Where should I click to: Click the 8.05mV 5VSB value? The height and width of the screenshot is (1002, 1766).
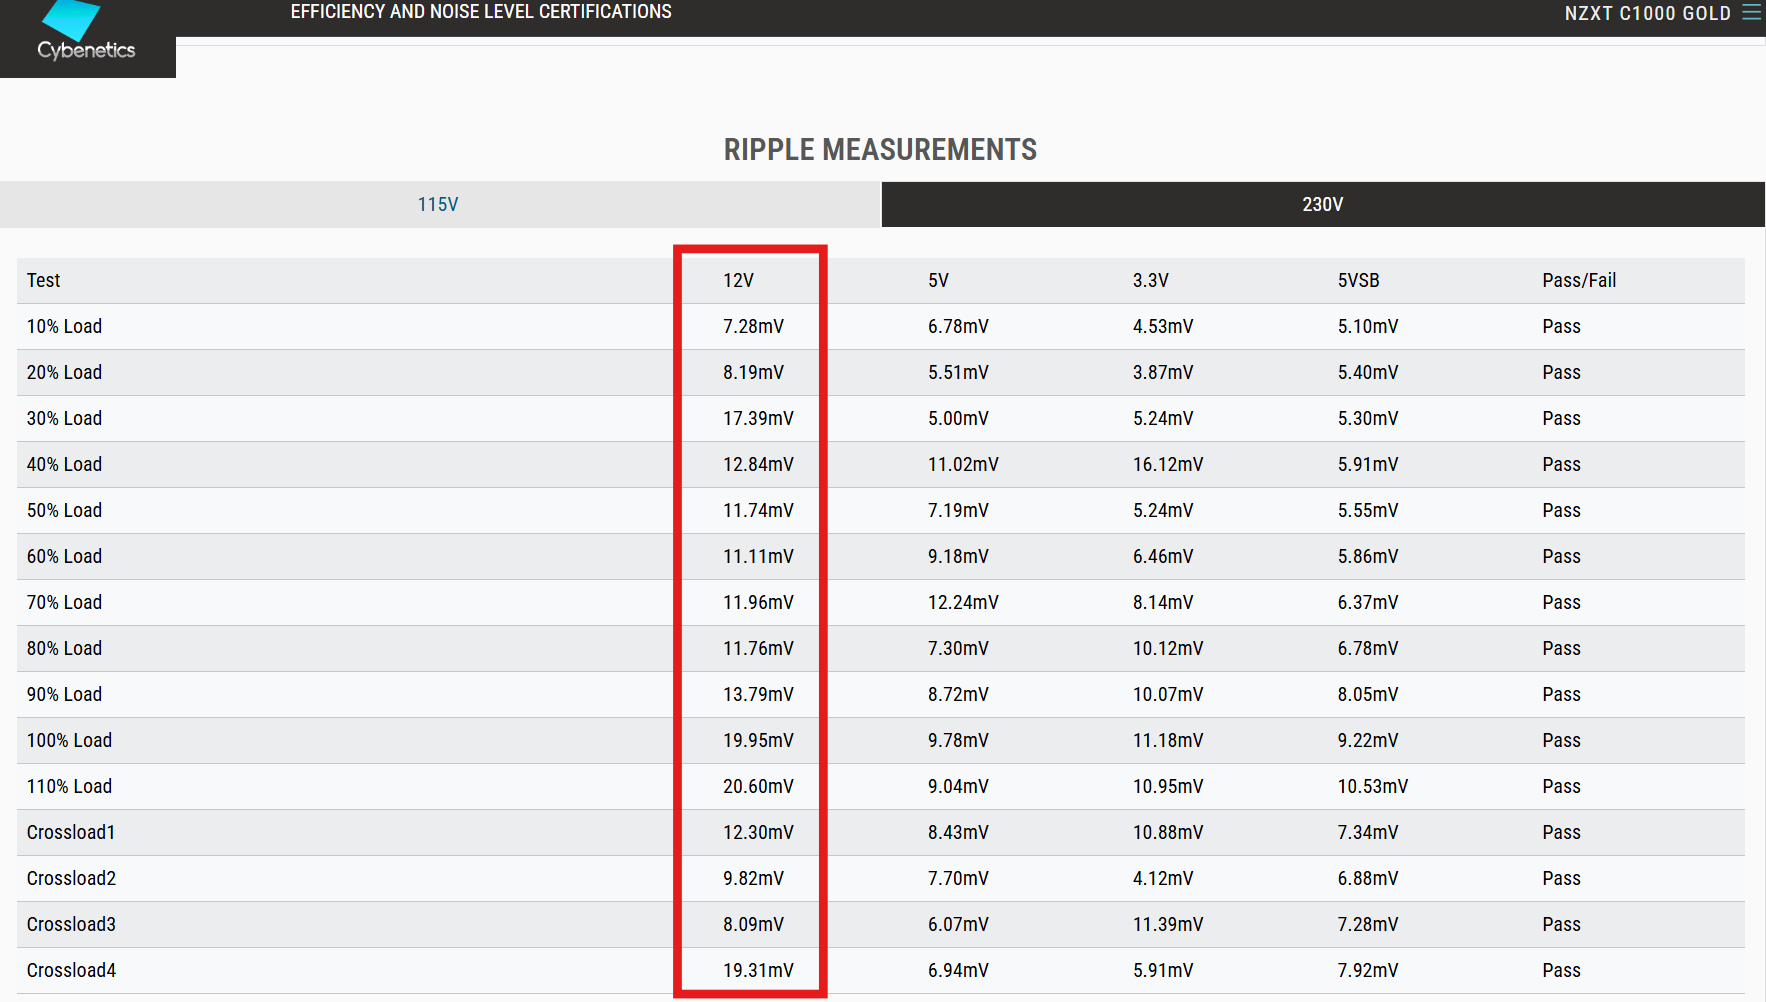tap(1368, 695)
